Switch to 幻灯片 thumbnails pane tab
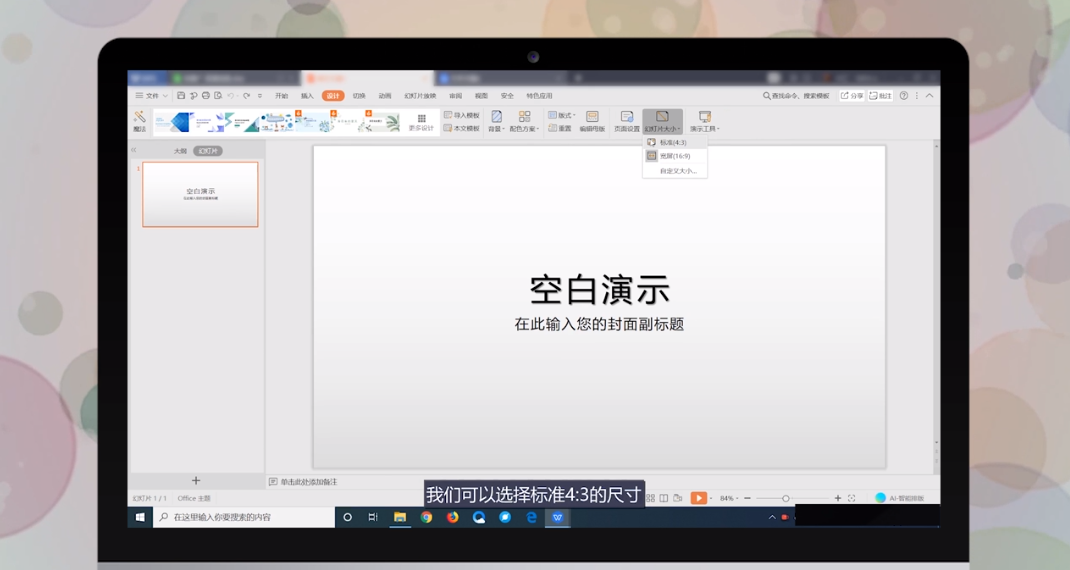This screenshot has width=1070, height=570. click(208, 151)
